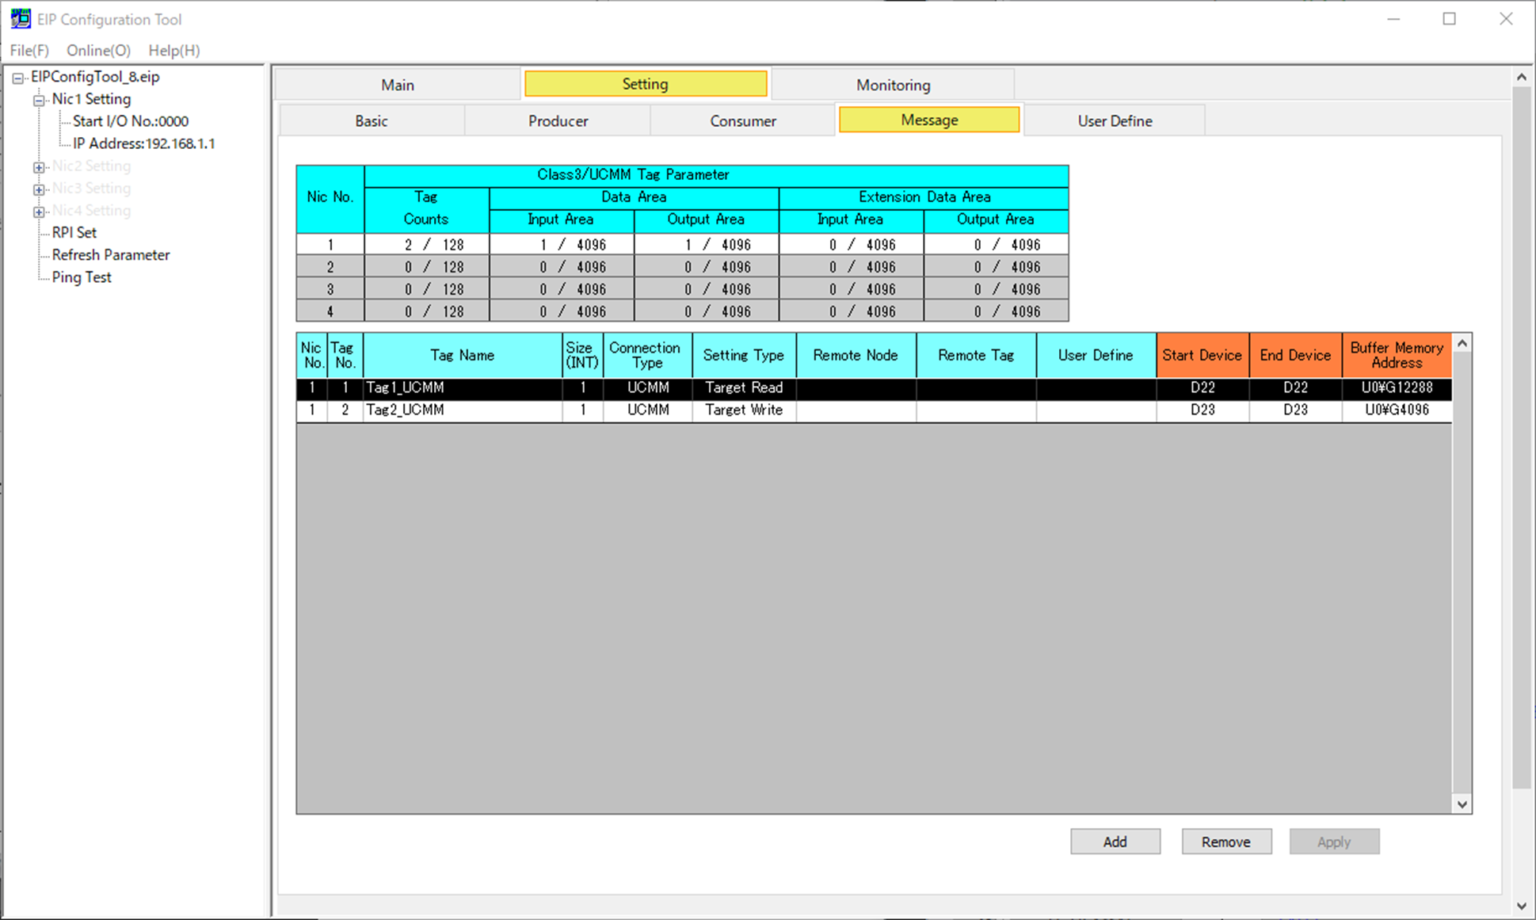Viewport: 1536px width, 920px height.
Task: Click the Add button
Action: tap(1114, 841)
